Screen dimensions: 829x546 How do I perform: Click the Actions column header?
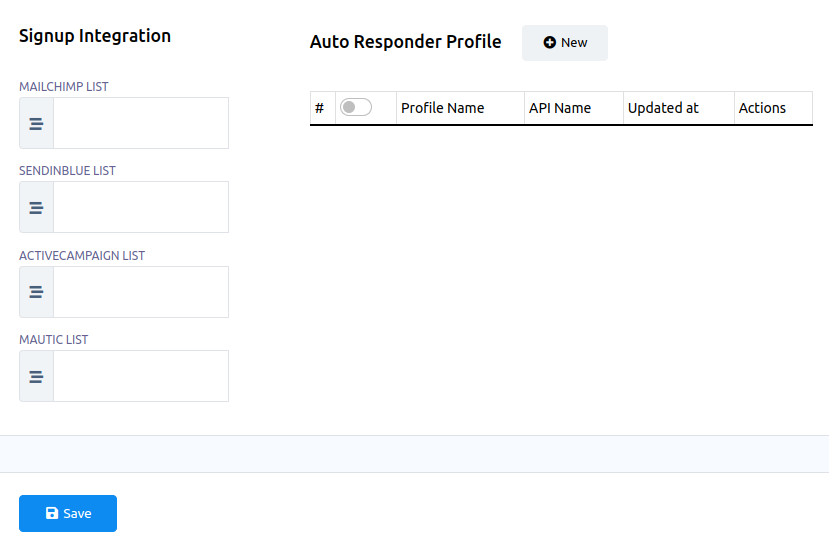[762, 108]
